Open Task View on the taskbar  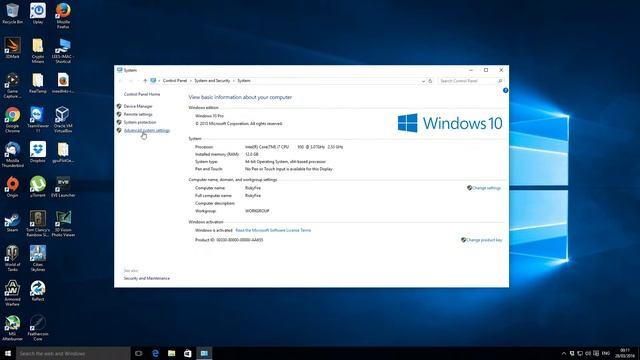tap(139, 353)
